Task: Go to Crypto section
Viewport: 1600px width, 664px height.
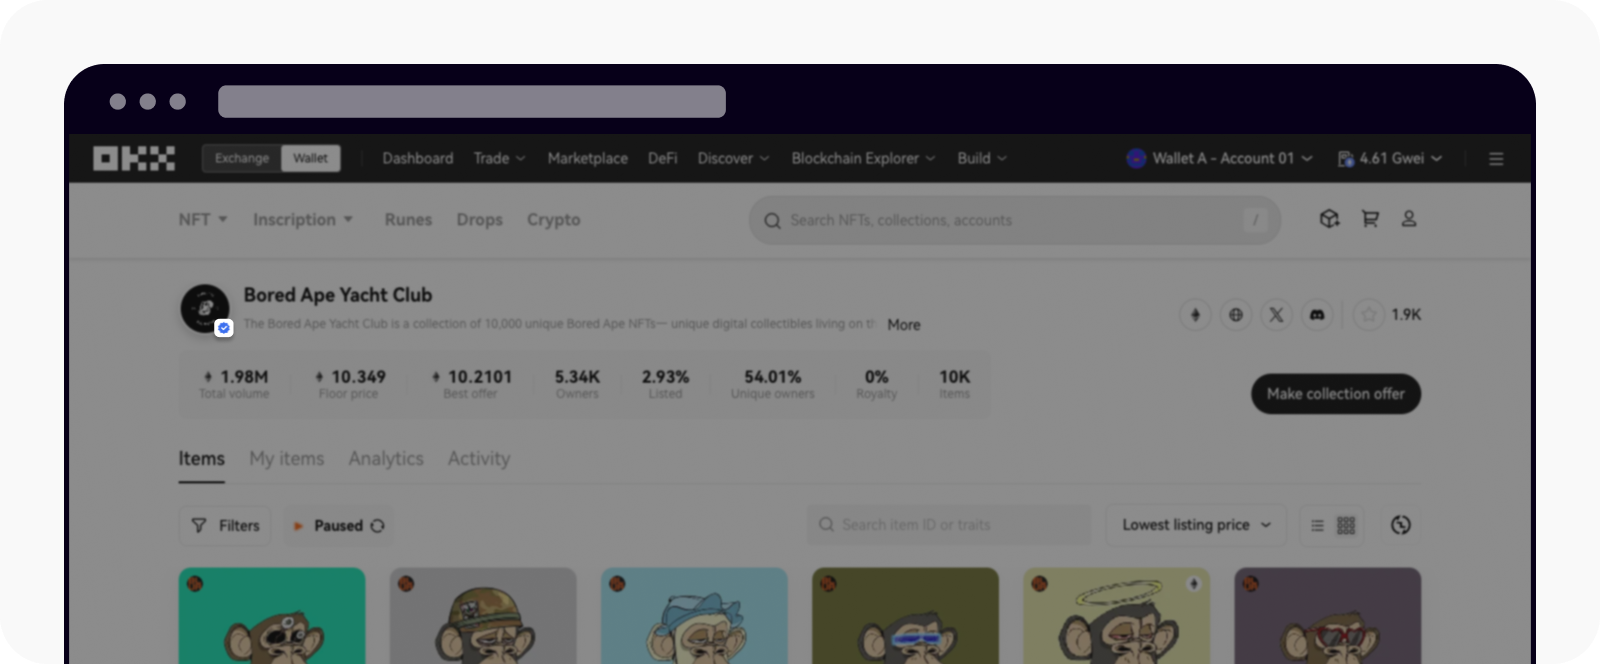Action: (554, 219)
